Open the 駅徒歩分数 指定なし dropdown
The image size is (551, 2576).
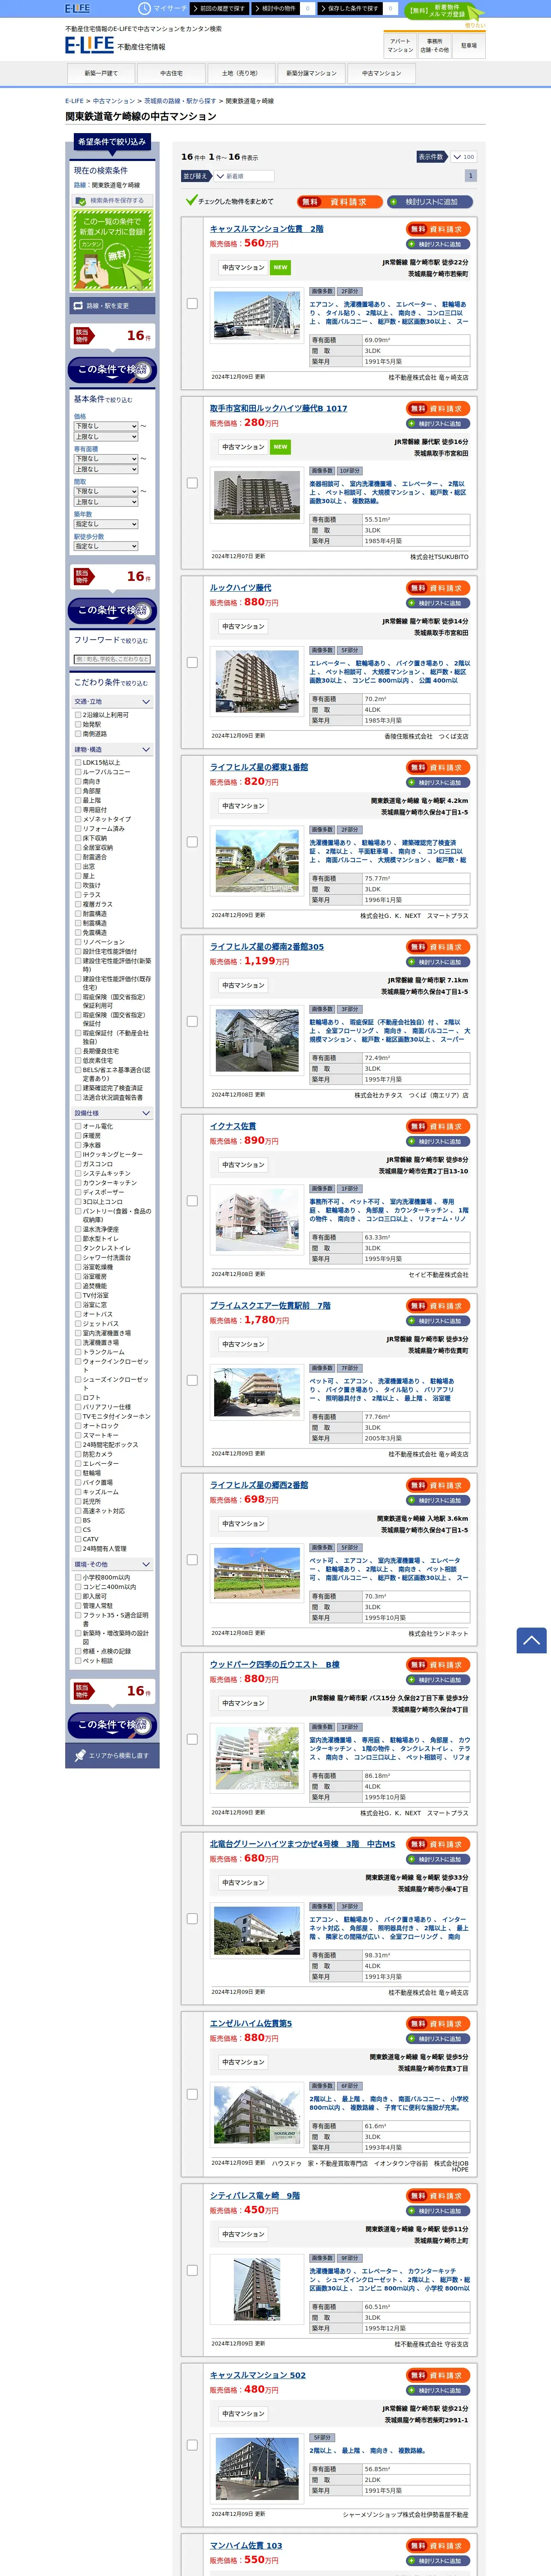[x=106, y=546]
